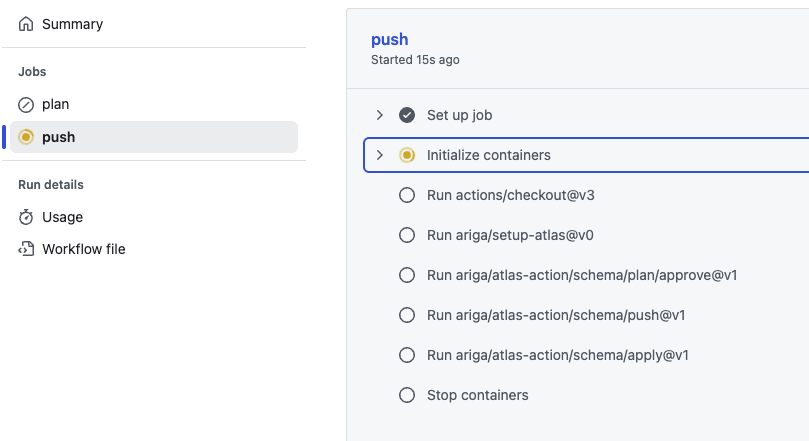Click the Summary home icon
This screenshot has width=809, height=441.
26,24
